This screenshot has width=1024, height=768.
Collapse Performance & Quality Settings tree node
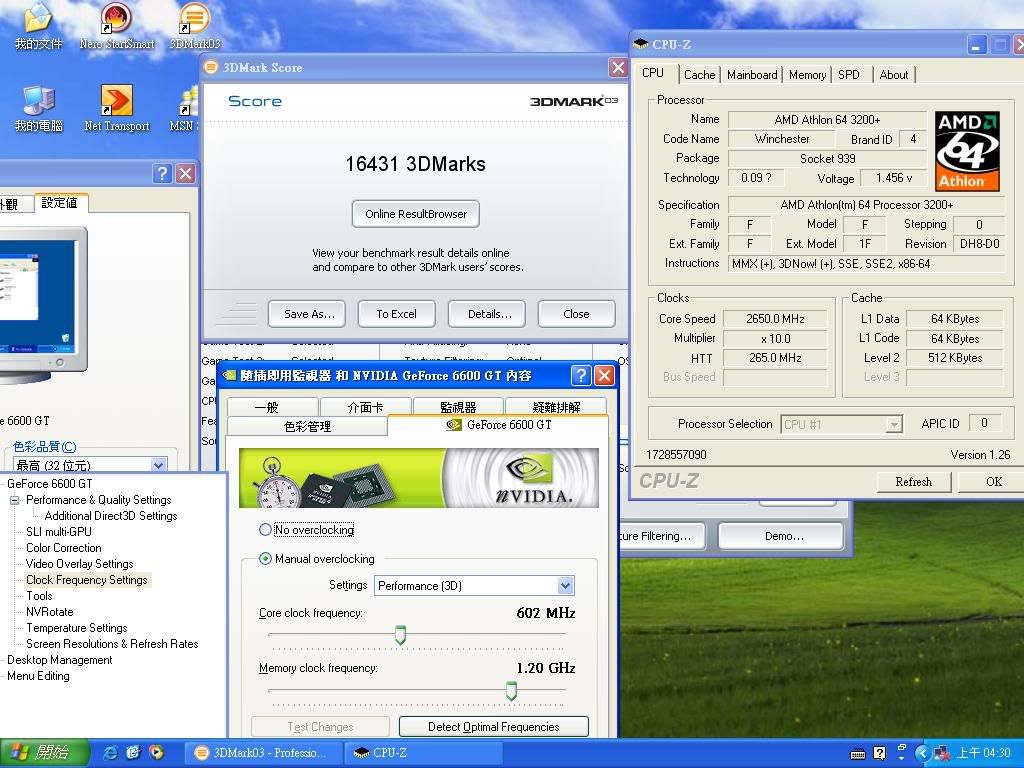pos(14,500)
